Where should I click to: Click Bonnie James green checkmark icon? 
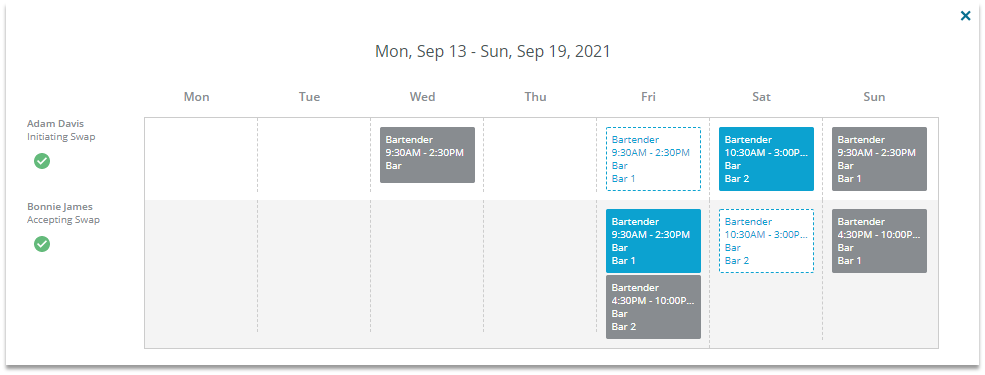point(42,244)
